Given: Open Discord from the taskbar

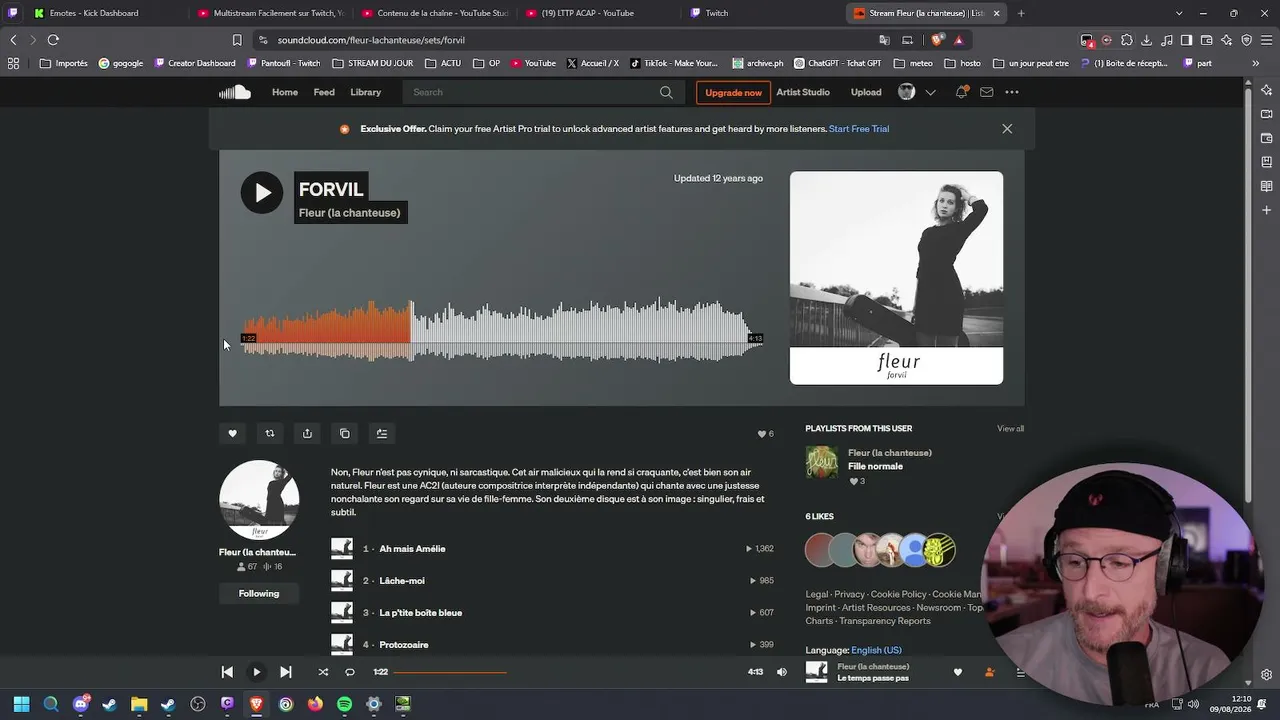Looking at the screenshot, I should pos(80,704).
